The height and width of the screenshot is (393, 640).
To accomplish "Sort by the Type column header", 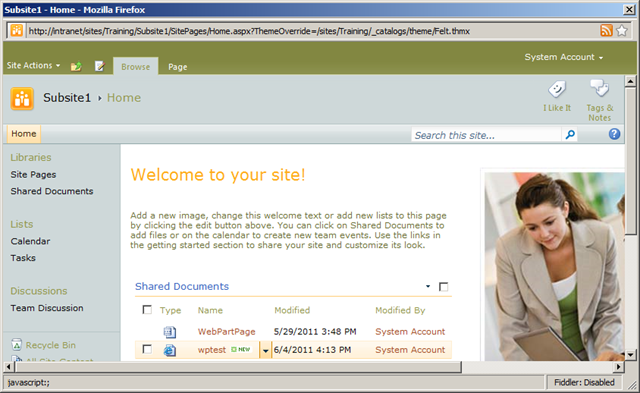I will pyautogui.click(x=170, y=310).
